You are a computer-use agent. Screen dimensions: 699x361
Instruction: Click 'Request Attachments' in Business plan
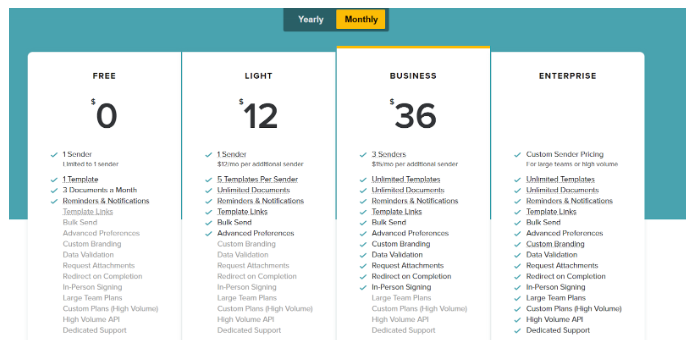coord(408,266)
